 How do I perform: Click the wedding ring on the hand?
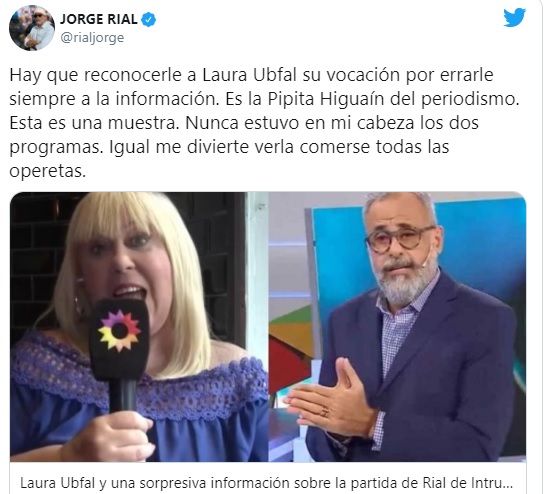coord(324,412)
